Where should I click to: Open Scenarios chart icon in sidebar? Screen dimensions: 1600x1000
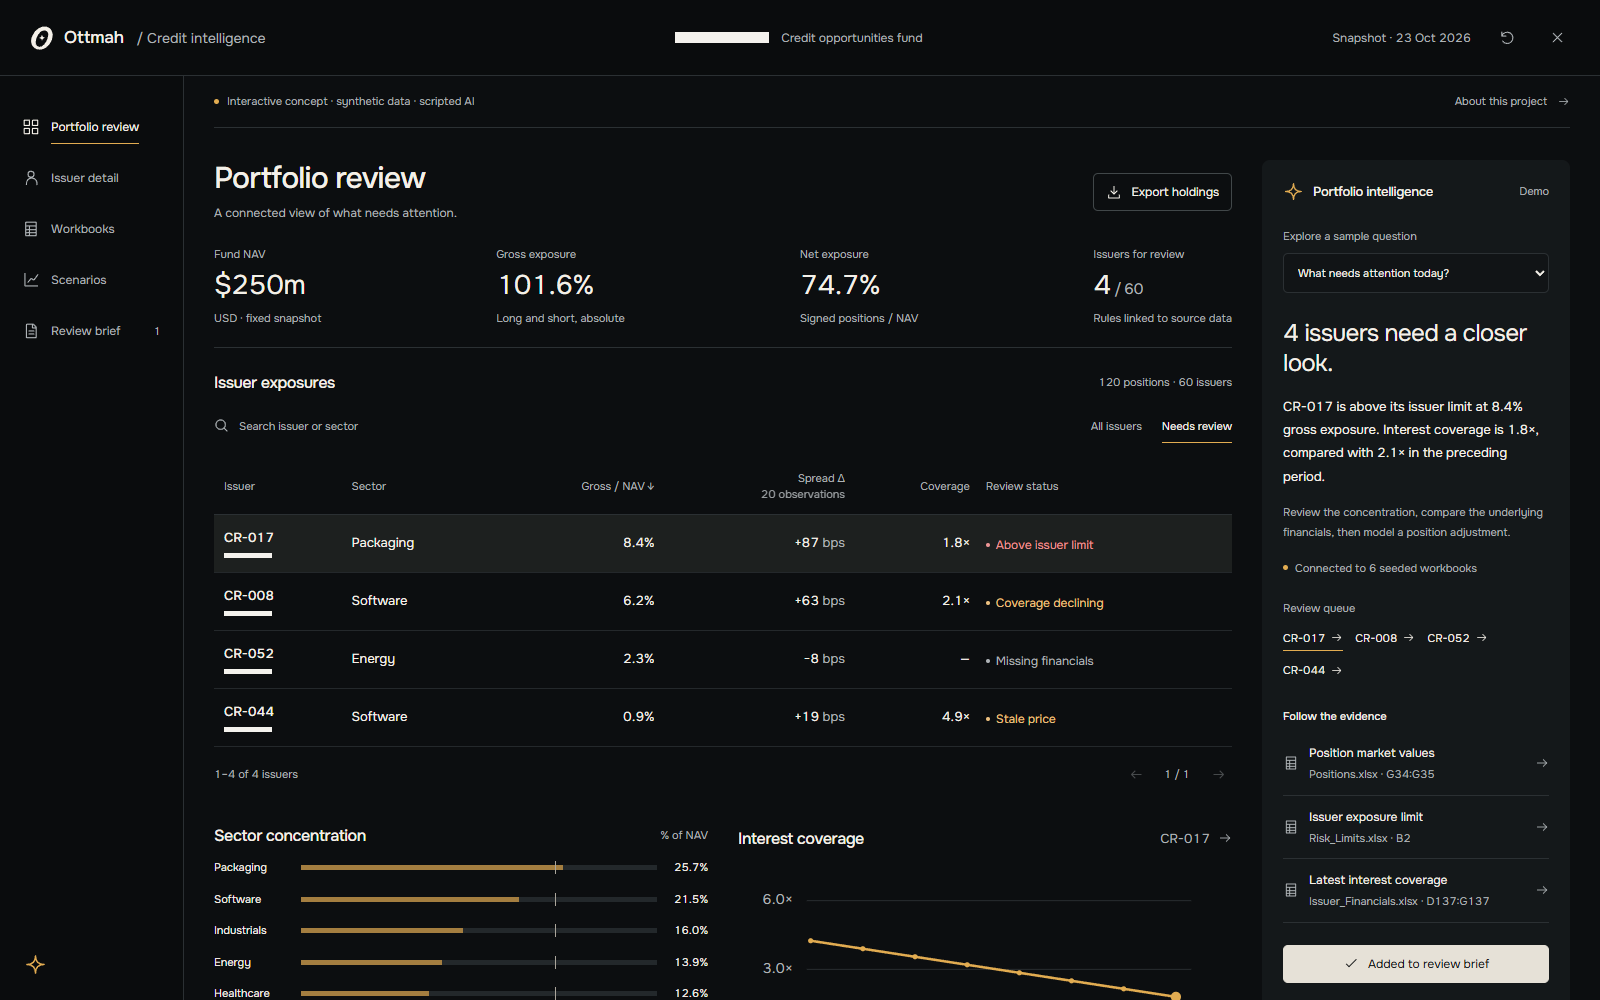coord(31,280)
